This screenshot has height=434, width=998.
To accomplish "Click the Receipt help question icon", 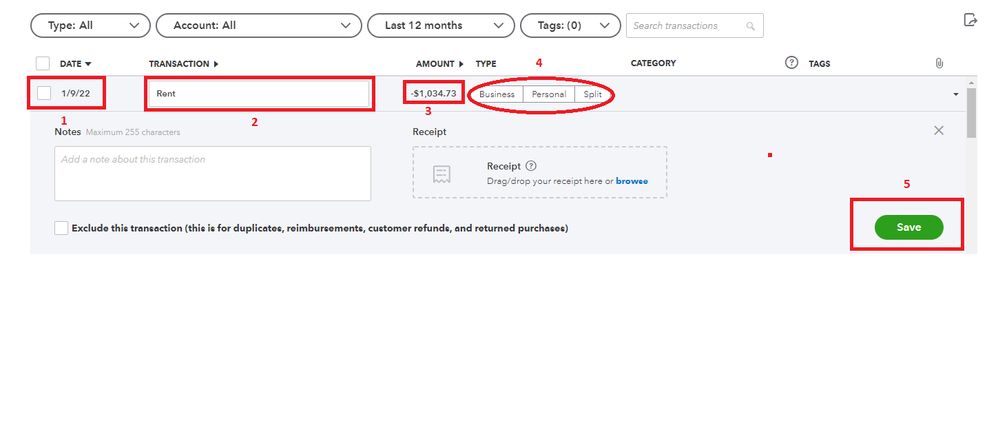I will click(531, 165).
